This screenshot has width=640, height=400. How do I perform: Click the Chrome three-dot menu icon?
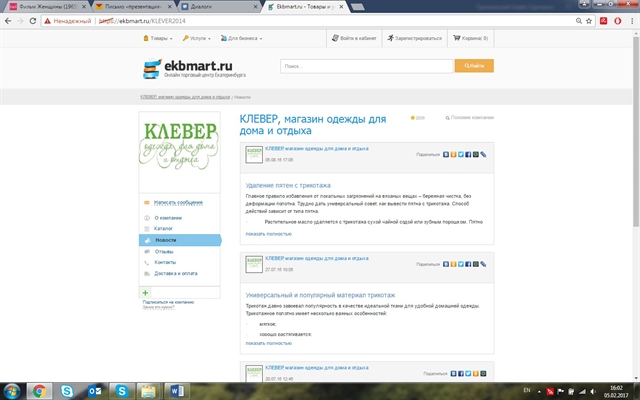630,20
